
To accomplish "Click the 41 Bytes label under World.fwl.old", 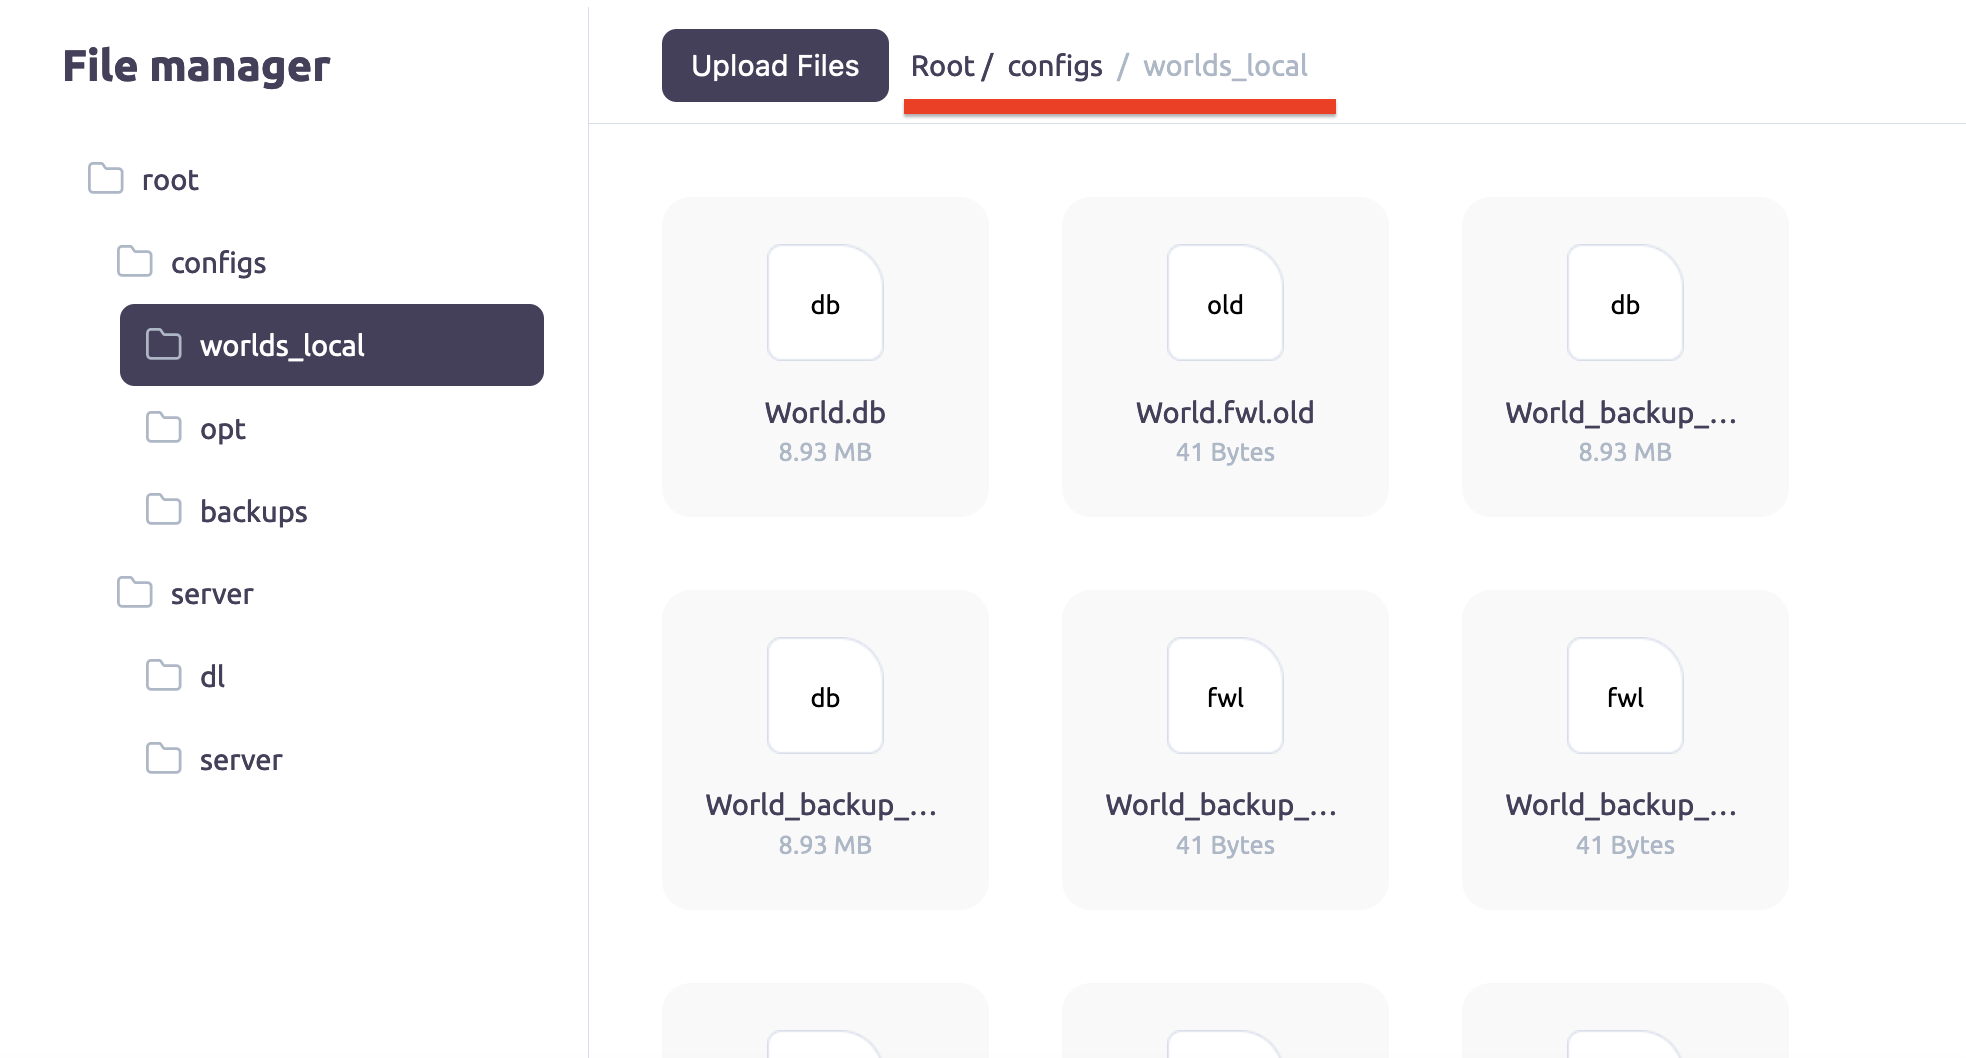I will (1224, 452).
